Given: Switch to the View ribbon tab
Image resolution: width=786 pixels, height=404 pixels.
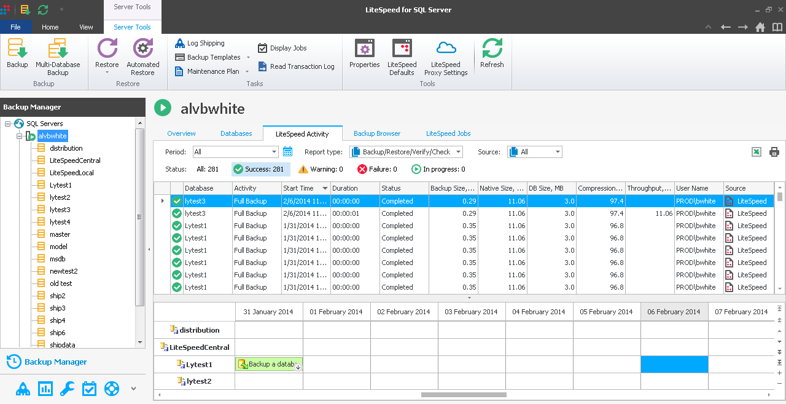Looking at the screenshot, I should tap(86, 27).
